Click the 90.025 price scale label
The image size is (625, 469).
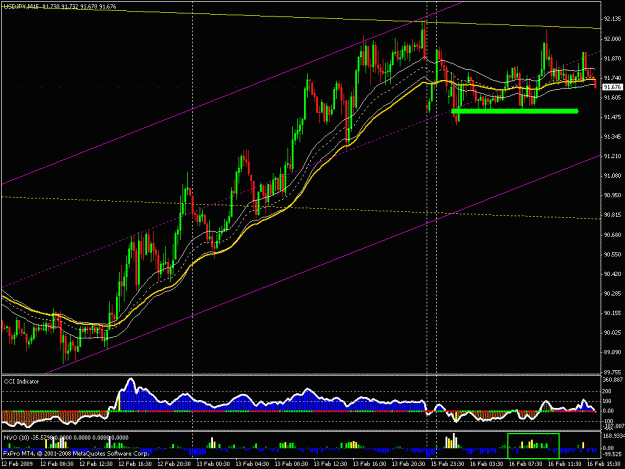pyautogui.click(x=612, y=332)
